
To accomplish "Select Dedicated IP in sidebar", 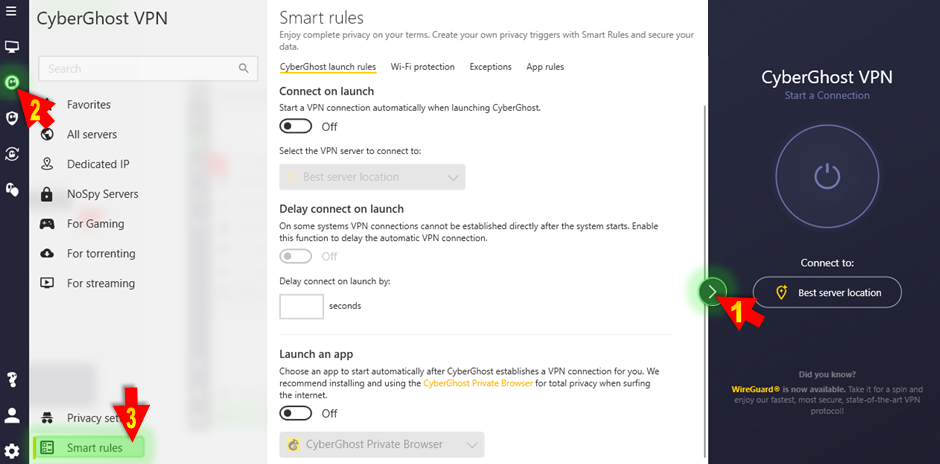I will point(98,164).
